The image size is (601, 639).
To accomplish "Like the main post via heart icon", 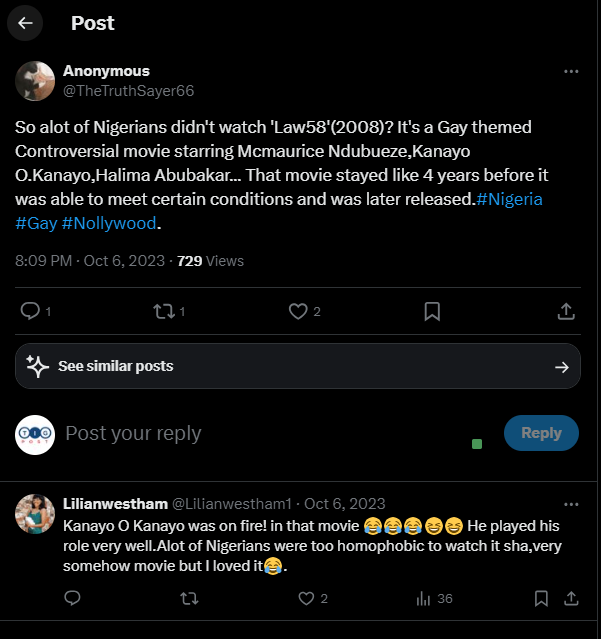I will click(298, 311).
